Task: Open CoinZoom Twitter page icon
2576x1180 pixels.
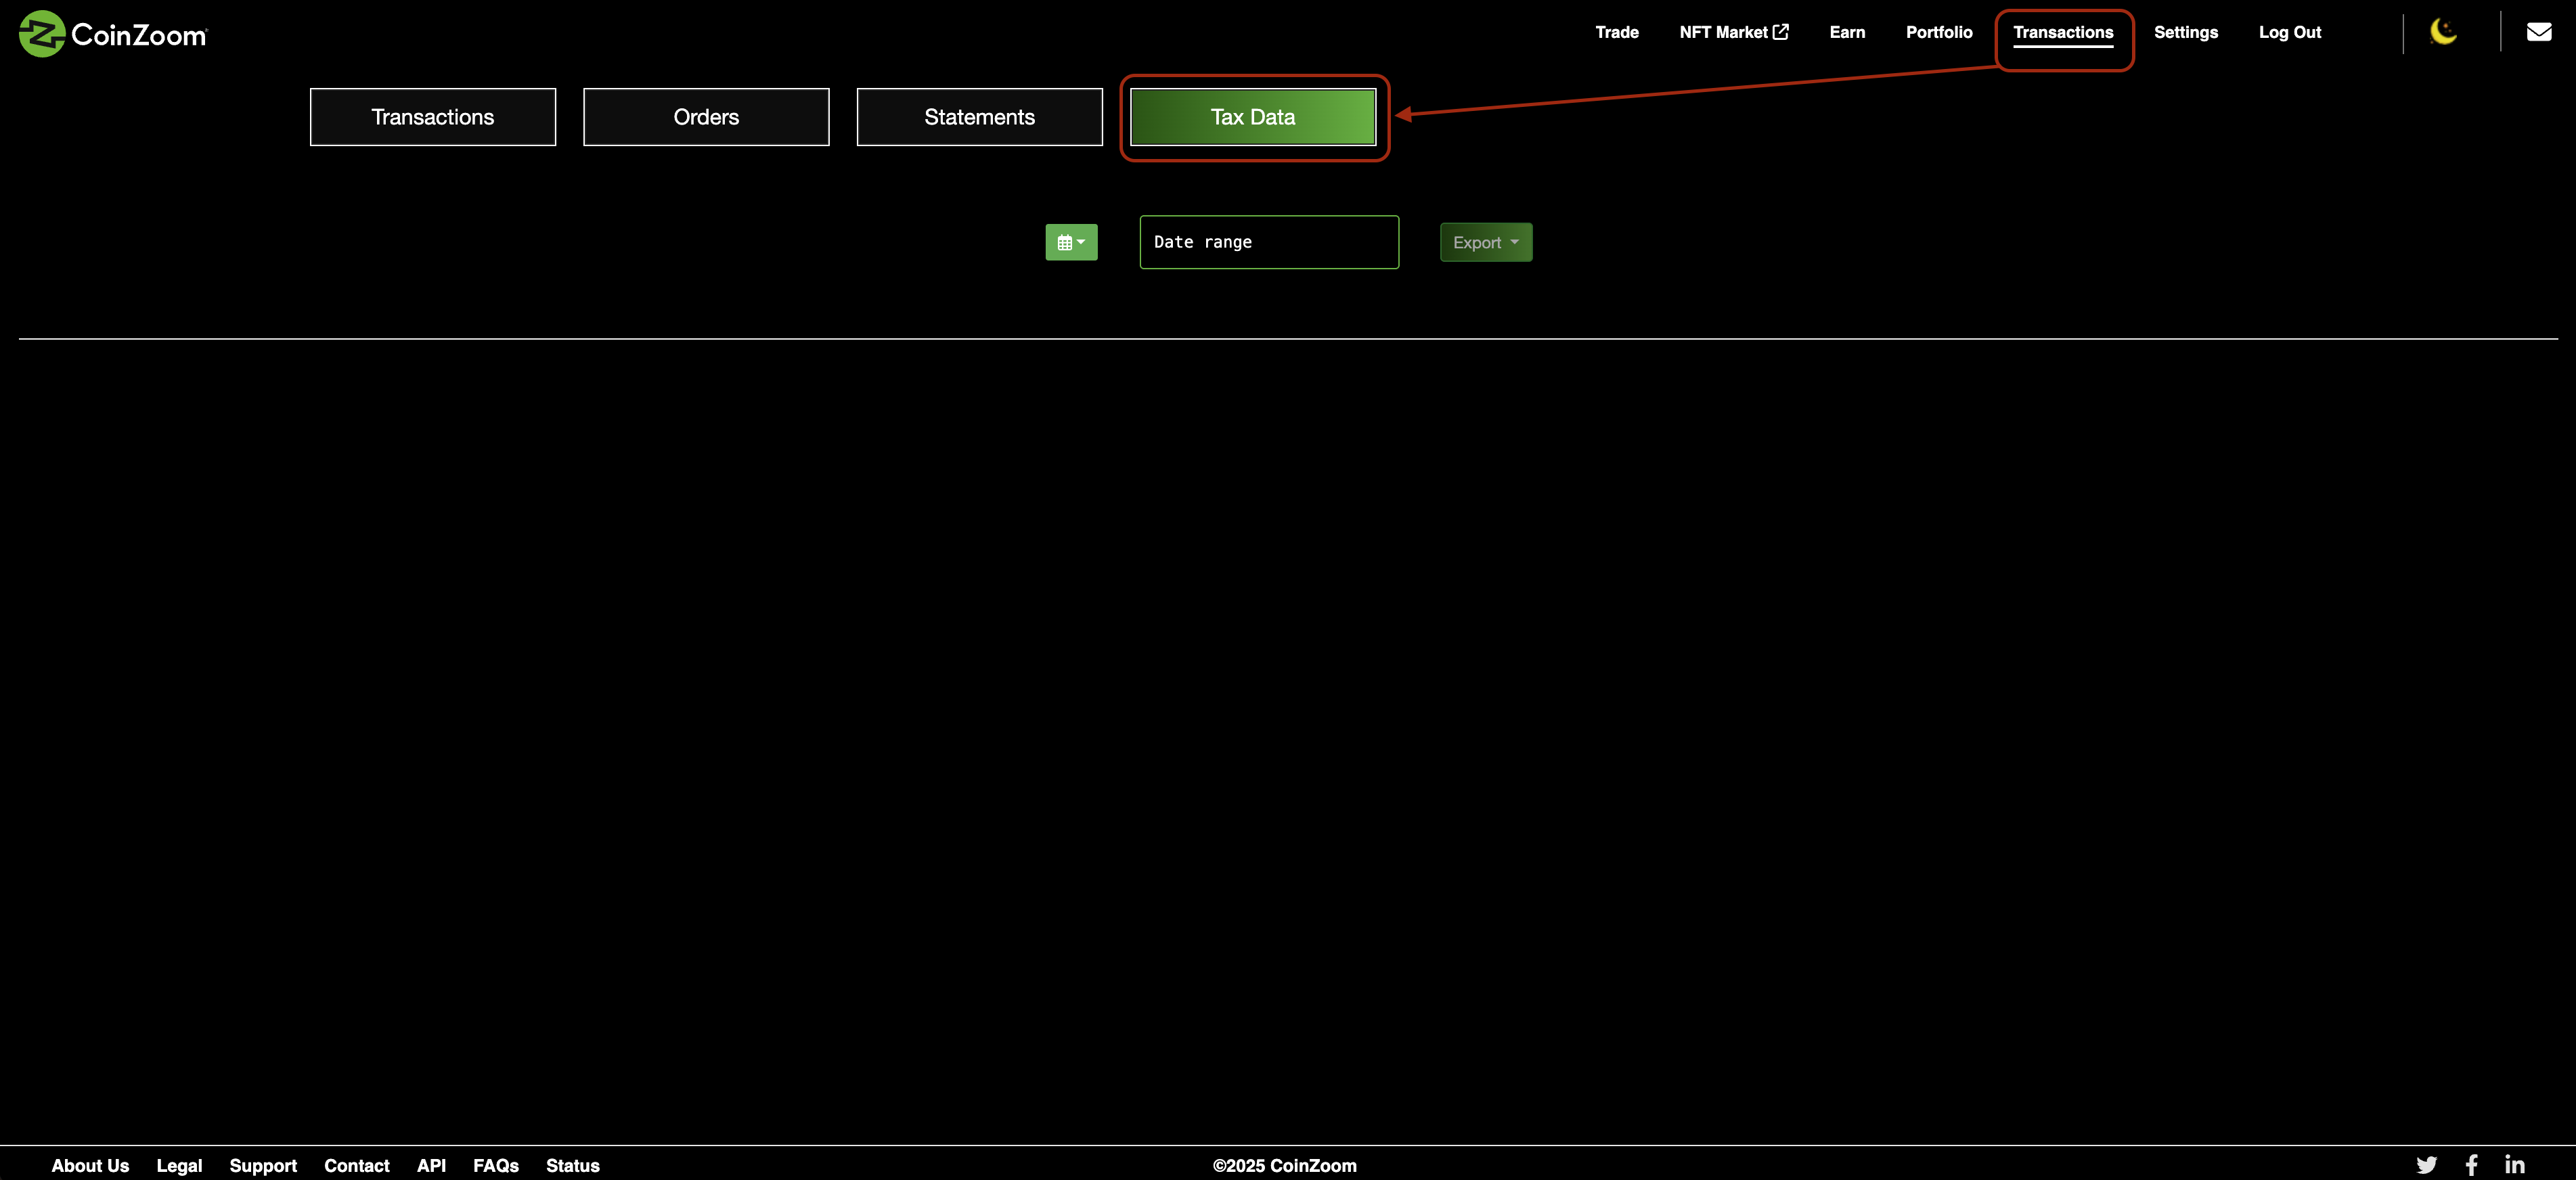Action: (x=2426, y=1165)
